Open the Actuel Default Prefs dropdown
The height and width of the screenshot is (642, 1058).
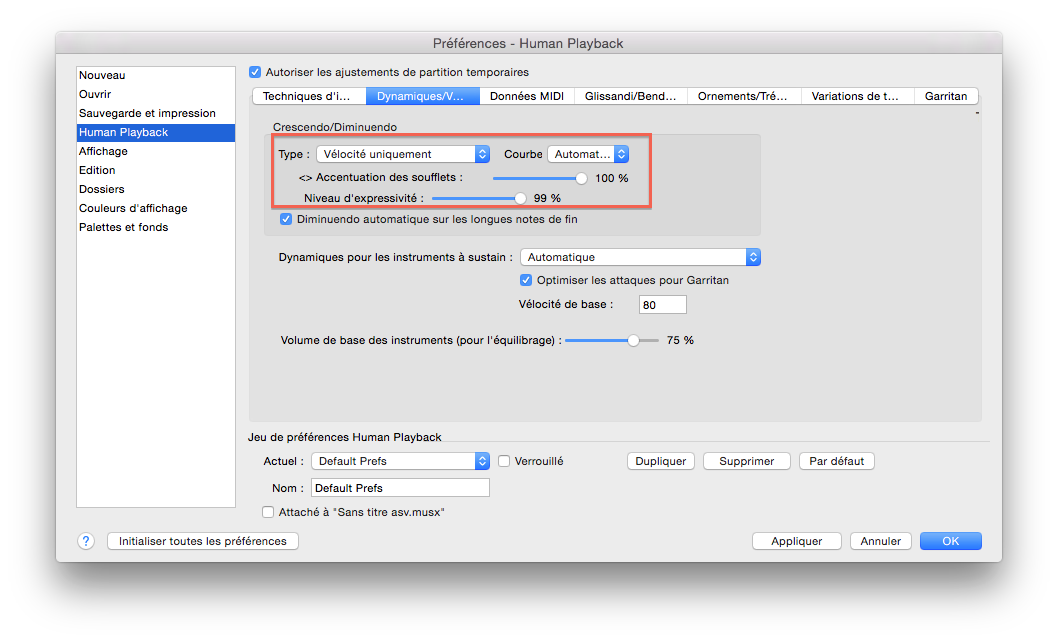point(399,461)
